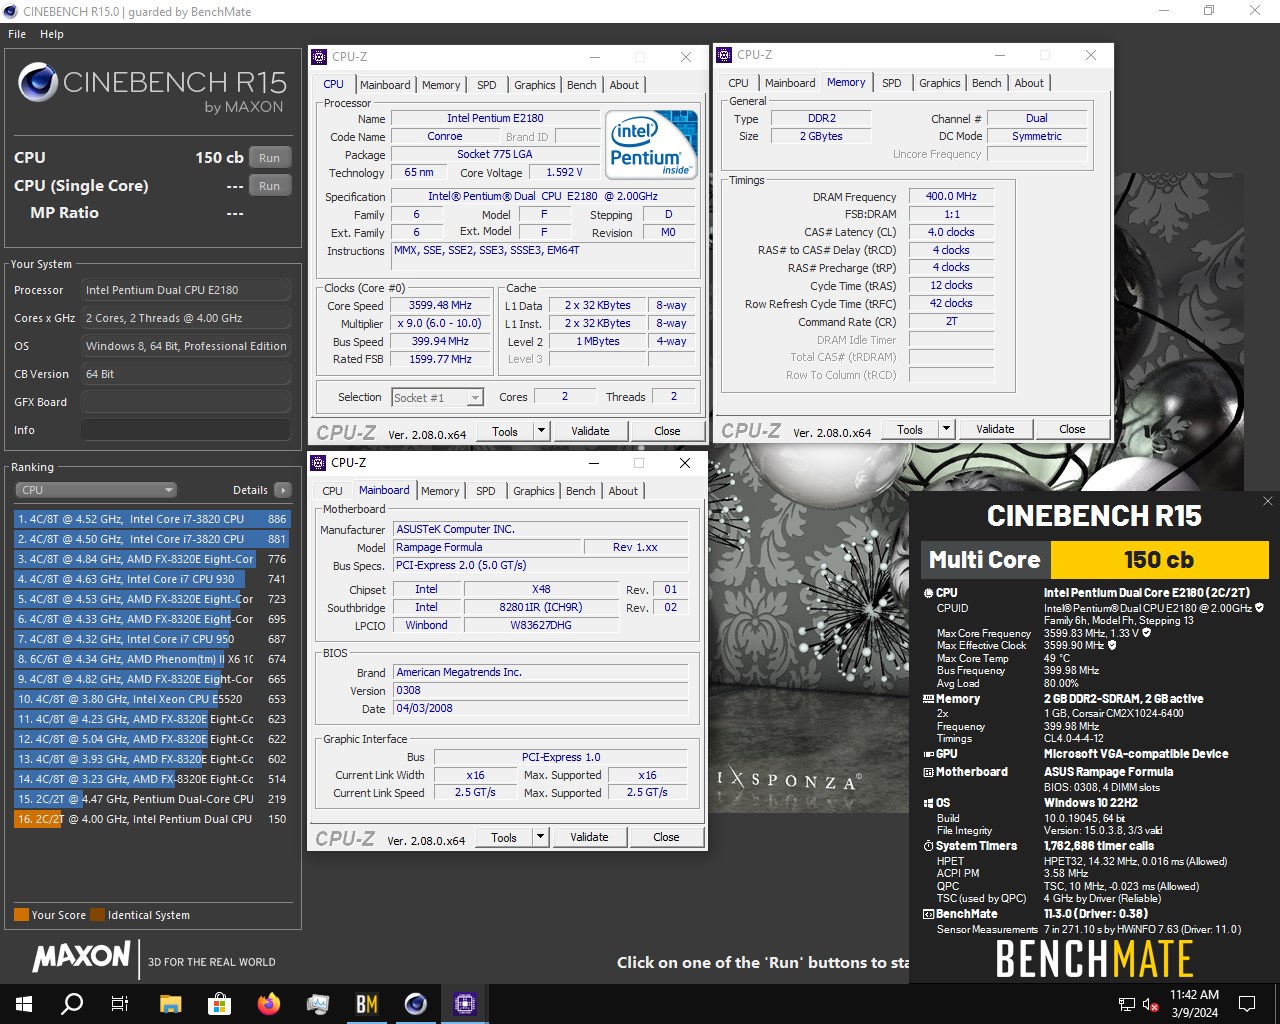Open the Help menu in Cinebench
The image size is (1280, 1024).
52,34
